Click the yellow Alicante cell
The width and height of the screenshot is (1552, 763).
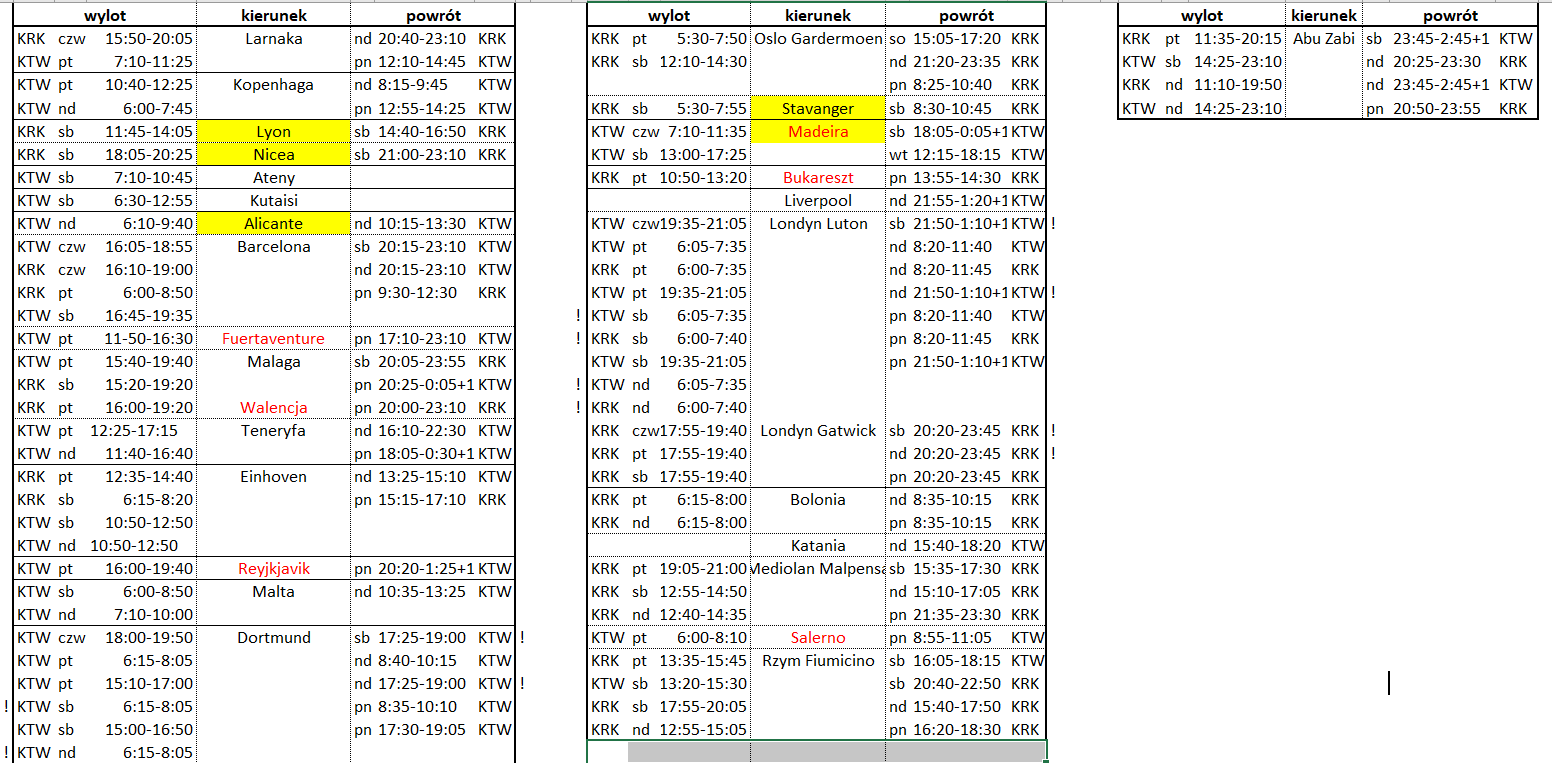point(274,223)
